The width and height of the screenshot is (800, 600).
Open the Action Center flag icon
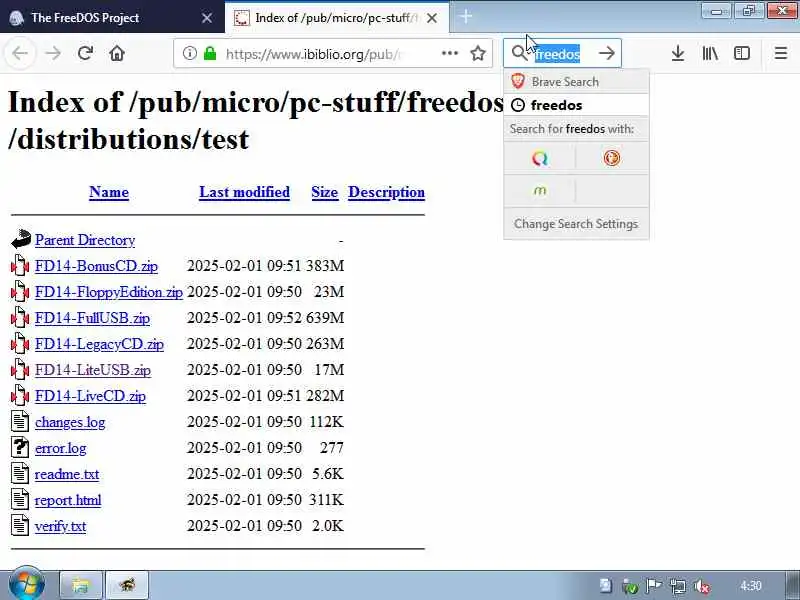pos(653,586)
